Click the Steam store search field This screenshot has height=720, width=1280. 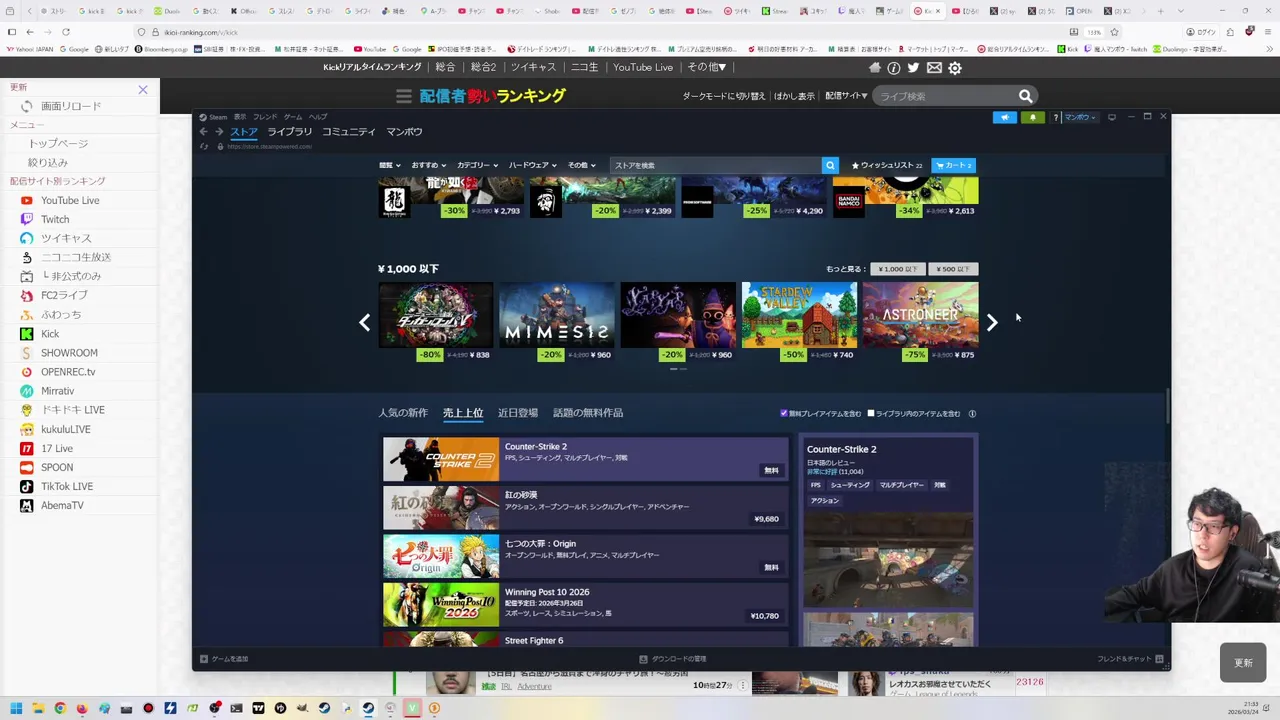tap(716, 165)
